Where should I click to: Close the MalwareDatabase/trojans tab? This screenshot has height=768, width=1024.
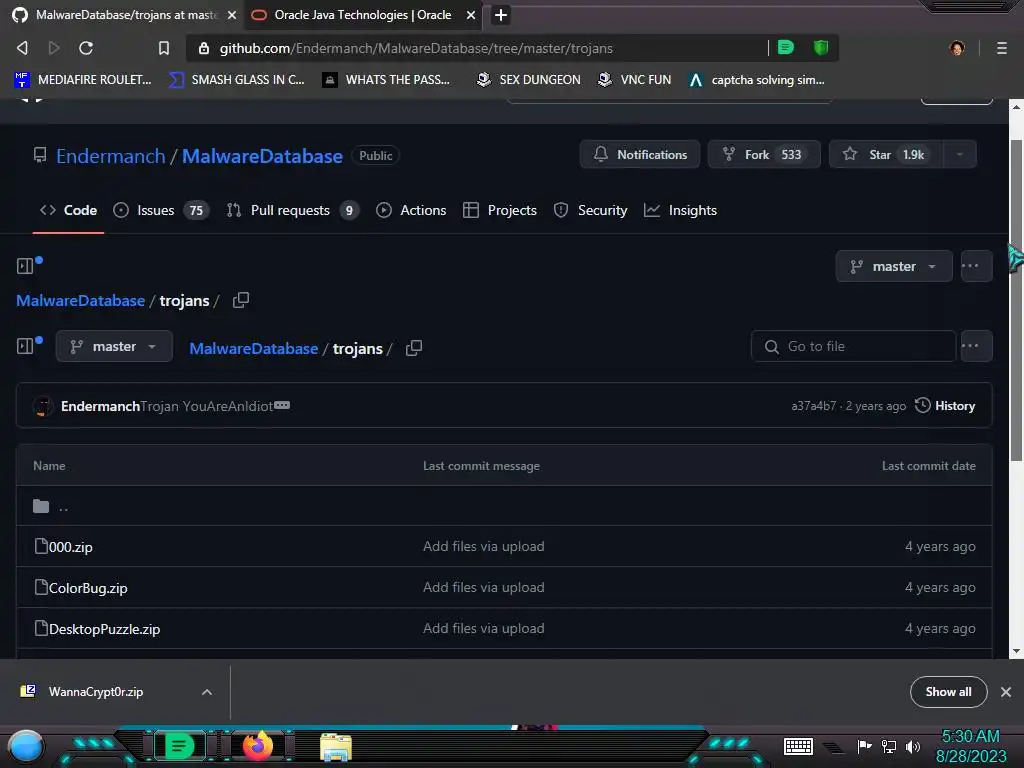[232, 14]
